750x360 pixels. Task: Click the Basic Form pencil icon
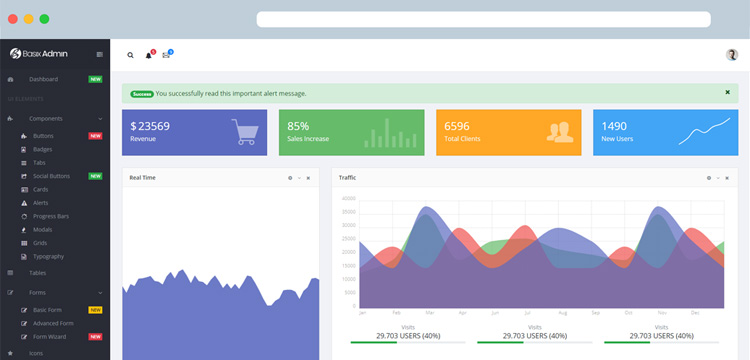pos(24,310)
